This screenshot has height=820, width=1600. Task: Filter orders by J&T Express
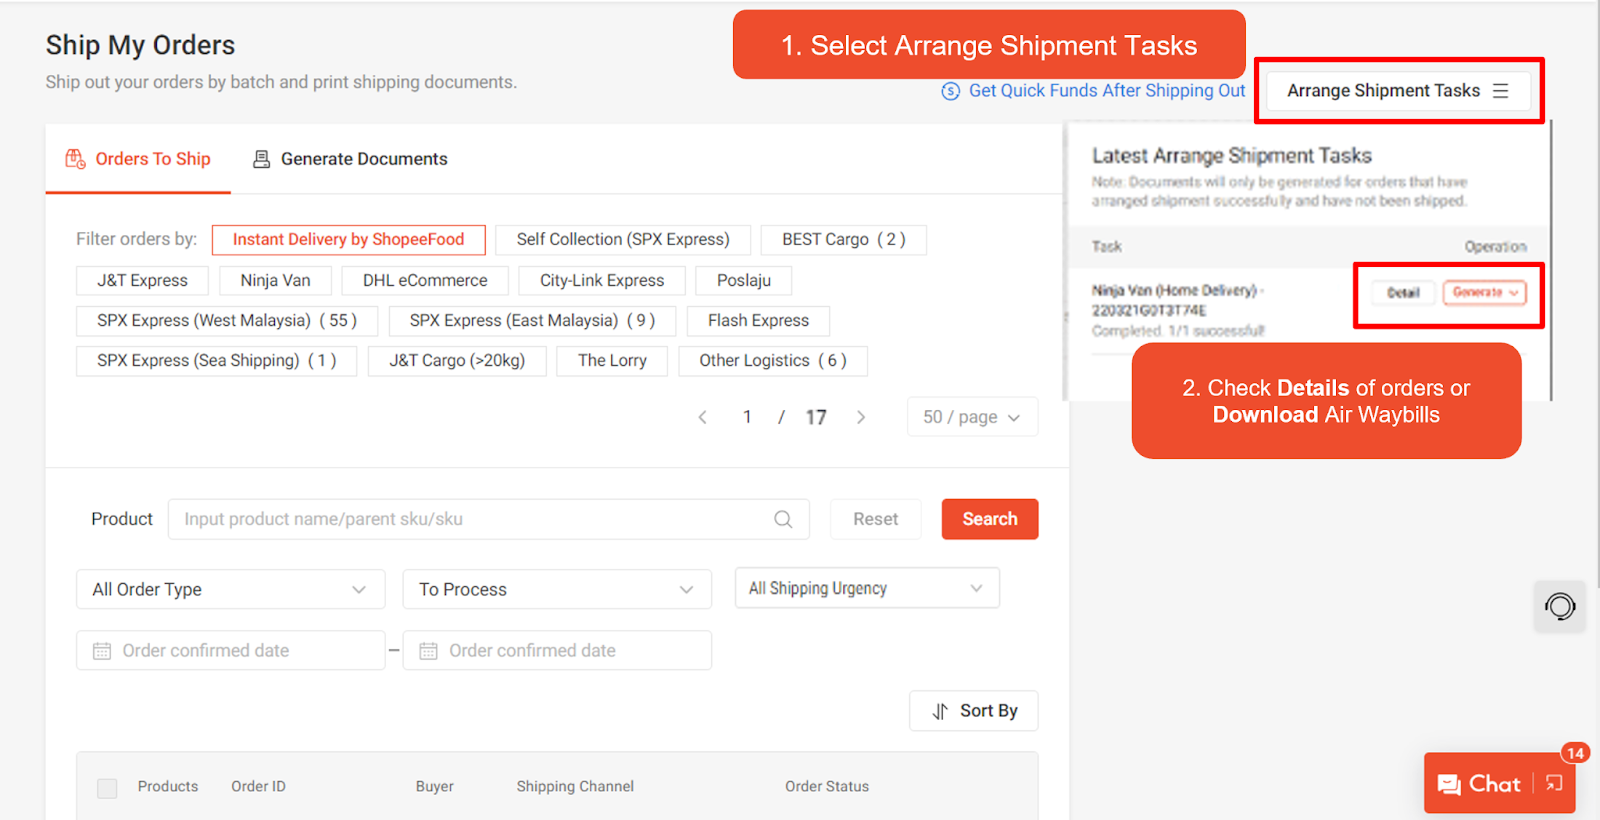click(x=142, y=281)
